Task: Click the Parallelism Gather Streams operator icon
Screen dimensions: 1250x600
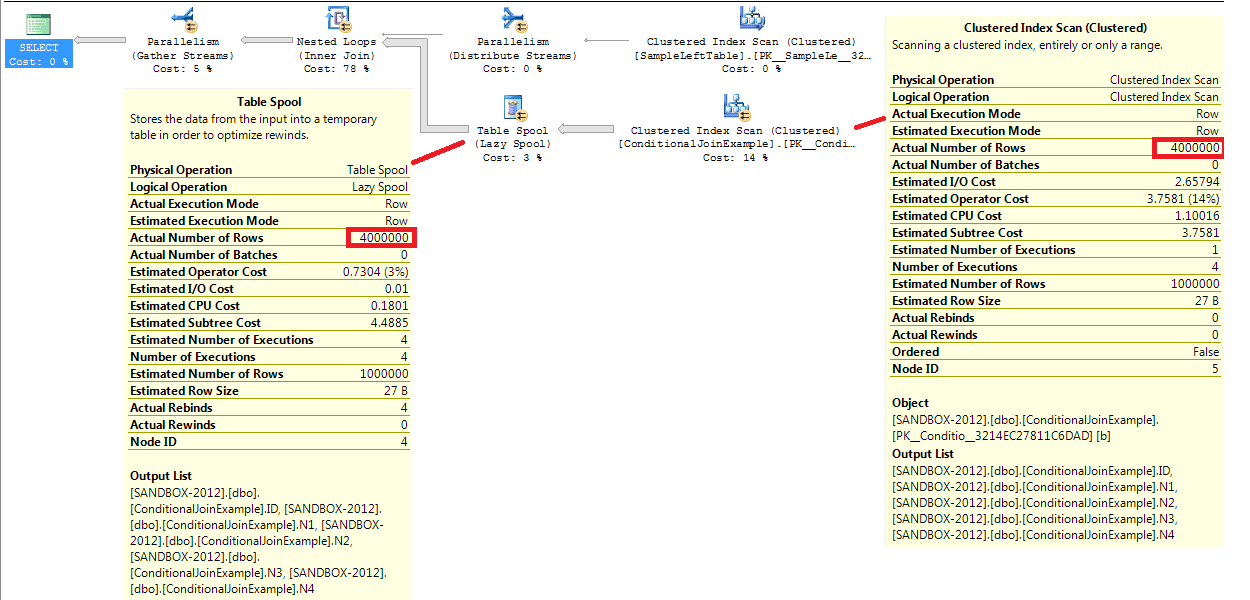Action: (183, 19)
